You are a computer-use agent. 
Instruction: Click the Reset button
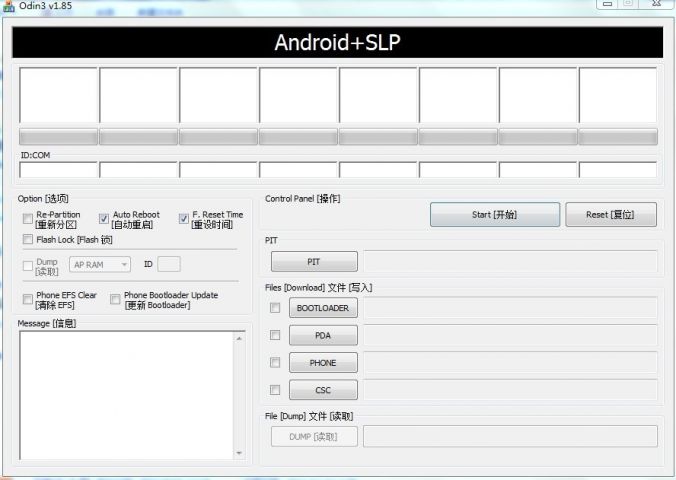[610, 214]
